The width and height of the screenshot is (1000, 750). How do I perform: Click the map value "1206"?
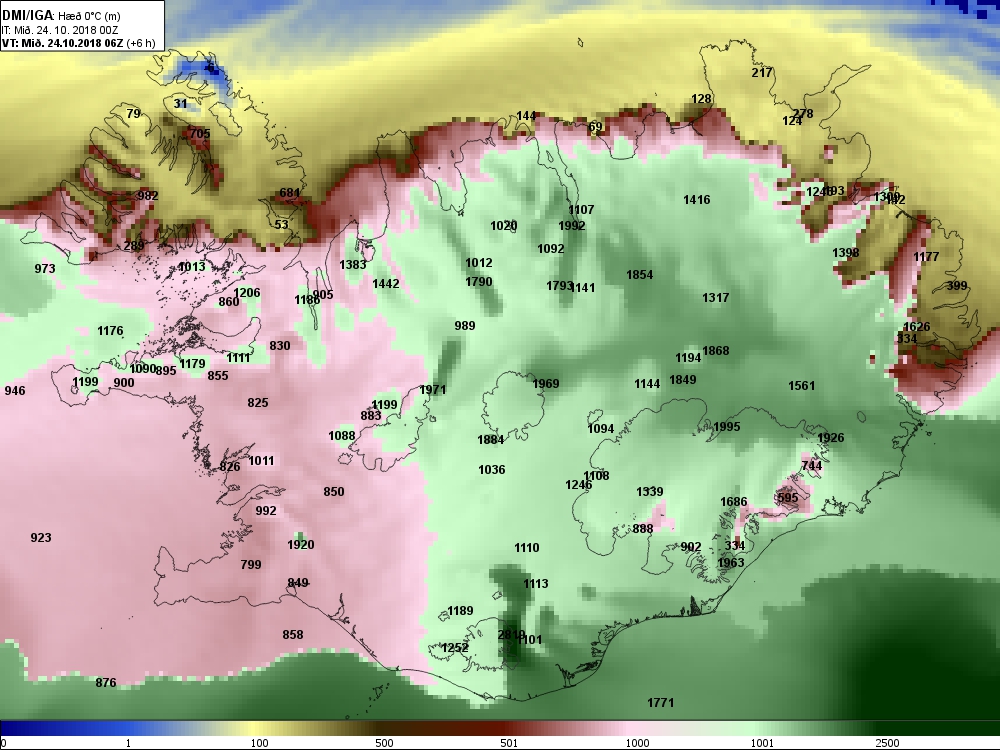(247, 293)
